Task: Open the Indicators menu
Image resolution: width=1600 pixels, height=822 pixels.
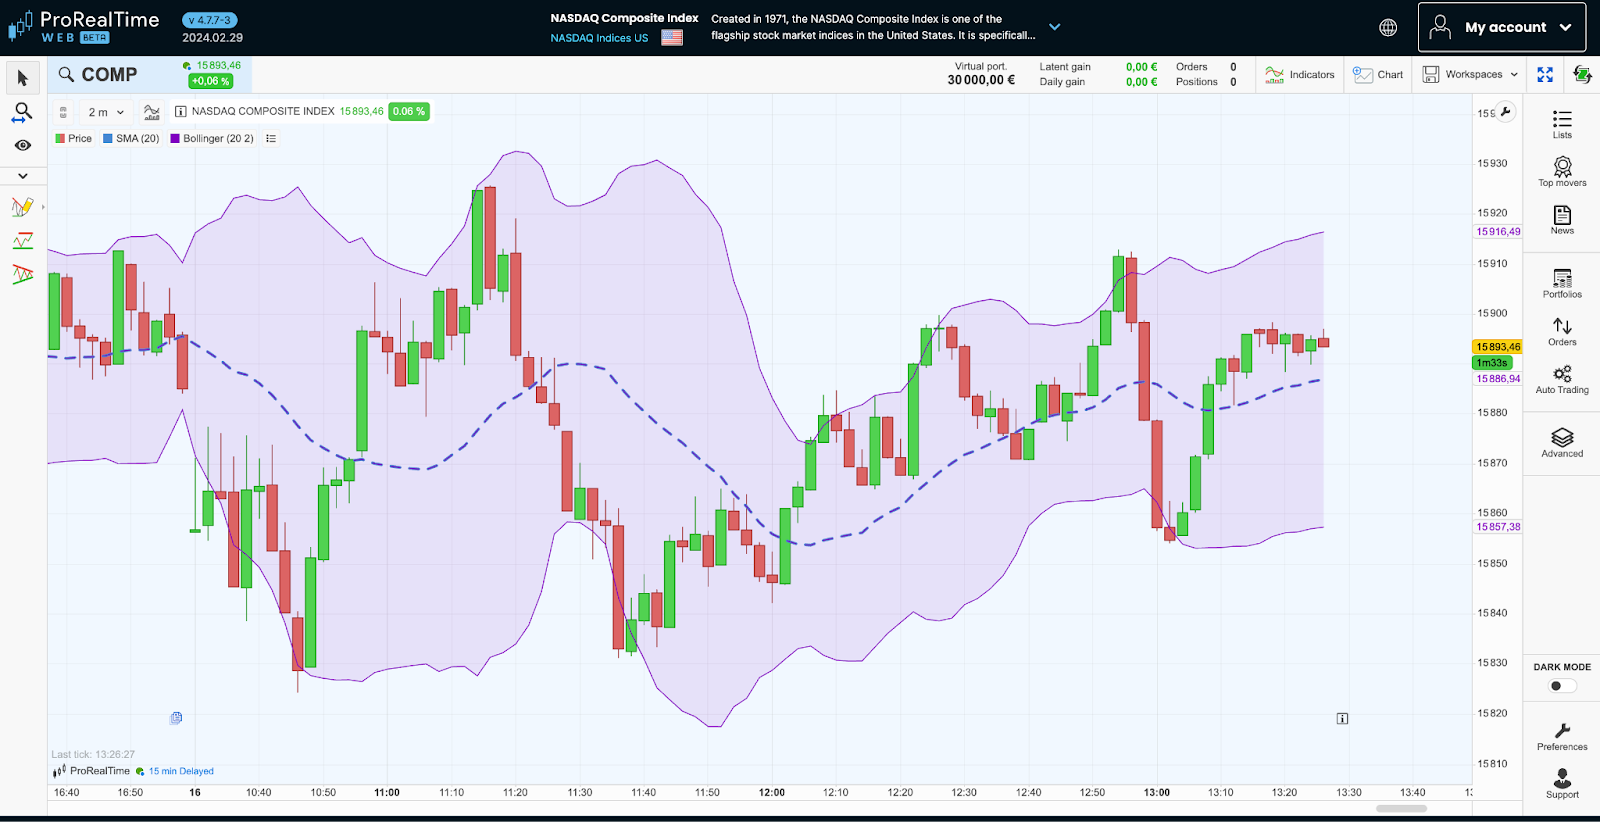Action: [x=1300, y=75]
